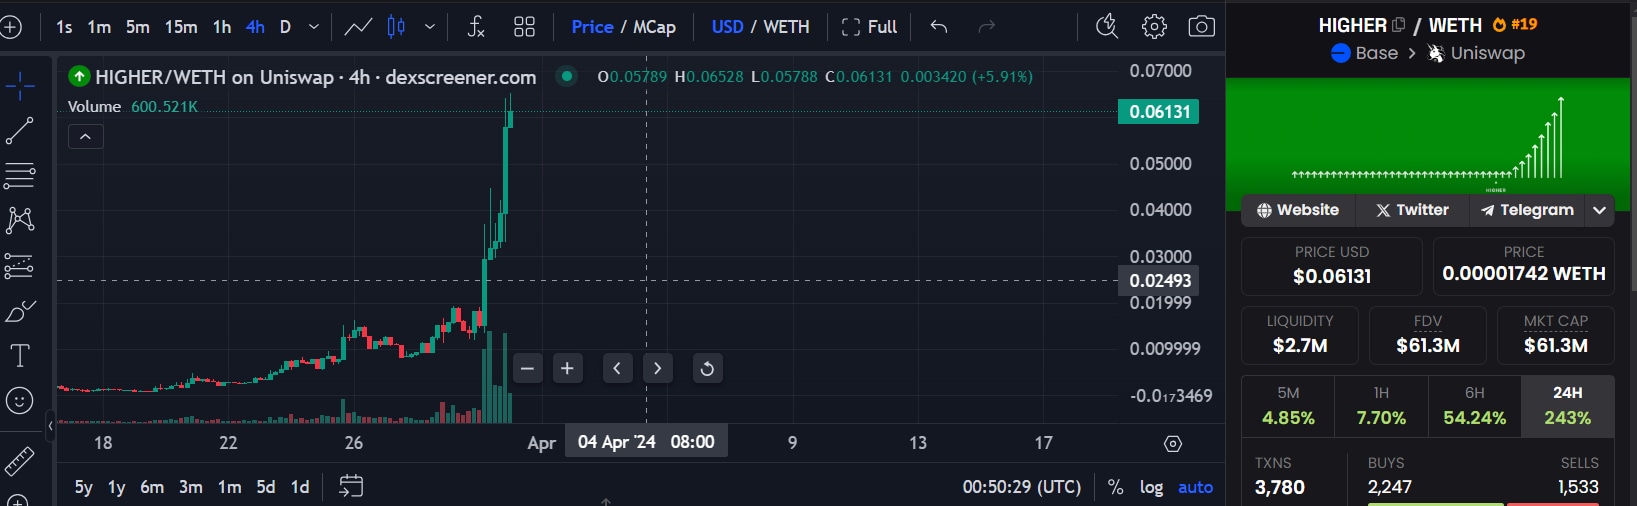The height and width of the screenshot is (506, 1637).
Task: Select the ruler measure tool
Action: [20, 461]
